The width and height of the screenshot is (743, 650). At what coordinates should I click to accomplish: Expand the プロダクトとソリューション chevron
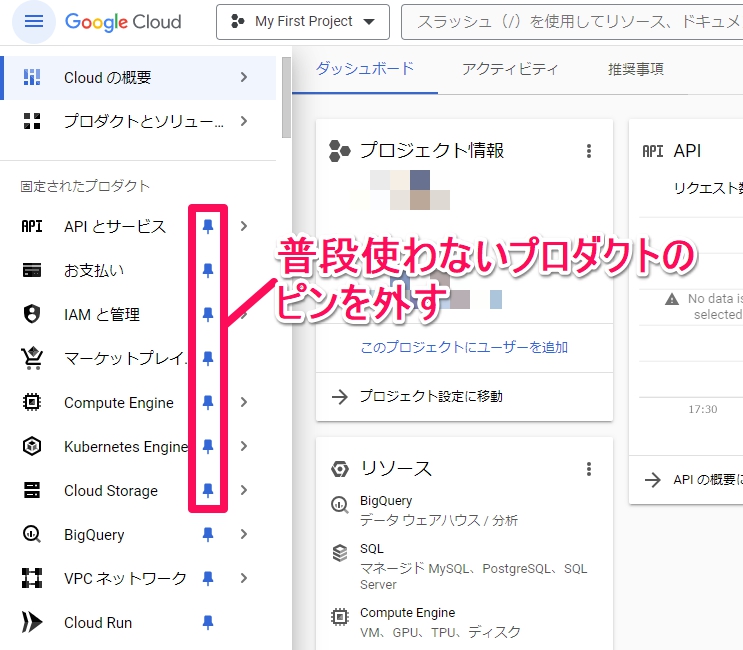[x=244, y=121]
